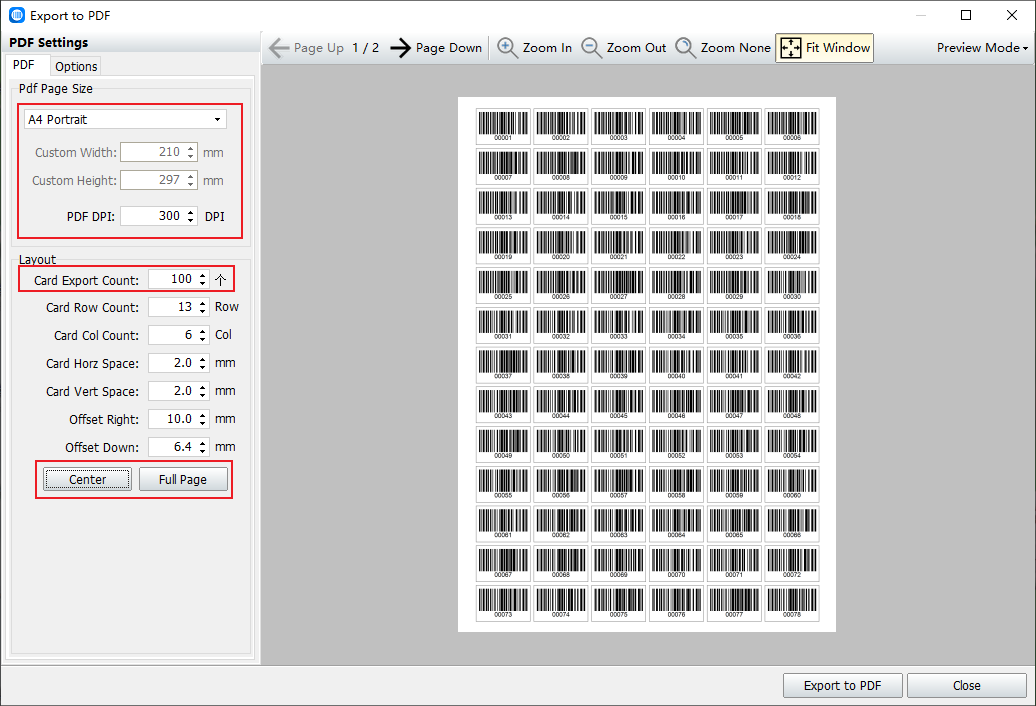
Task: Click barcode 00073 in the preview
Action: tap(503, 603)
